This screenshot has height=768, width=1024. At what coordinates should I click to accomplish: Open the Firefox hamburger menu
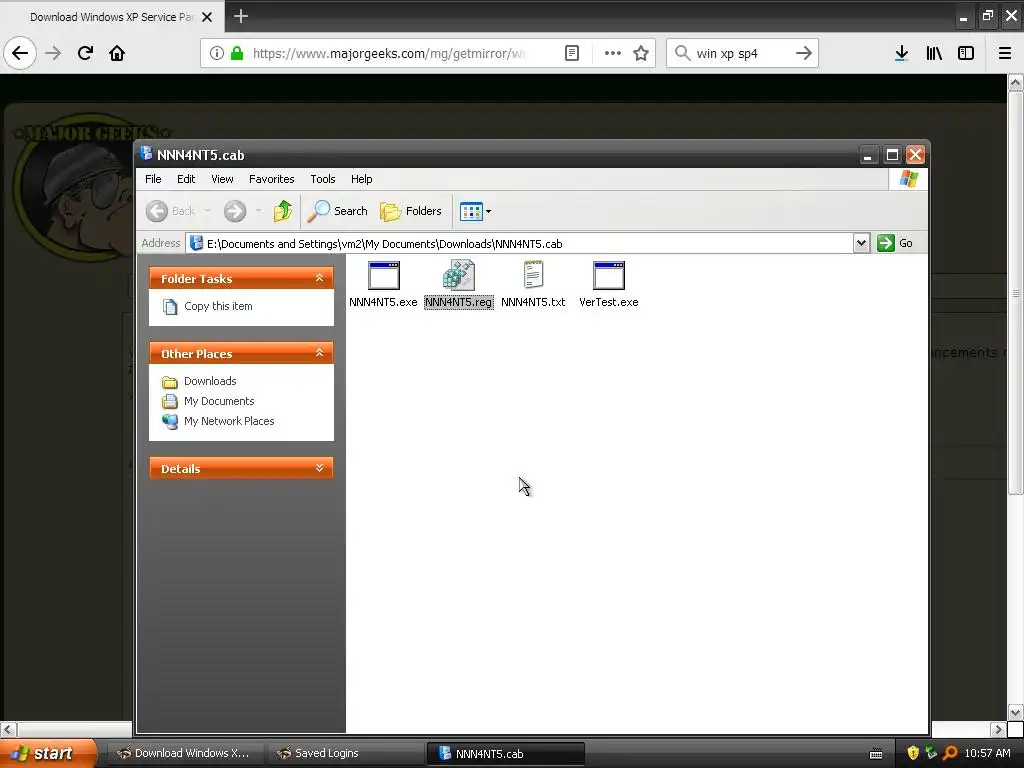[1005, 53]
